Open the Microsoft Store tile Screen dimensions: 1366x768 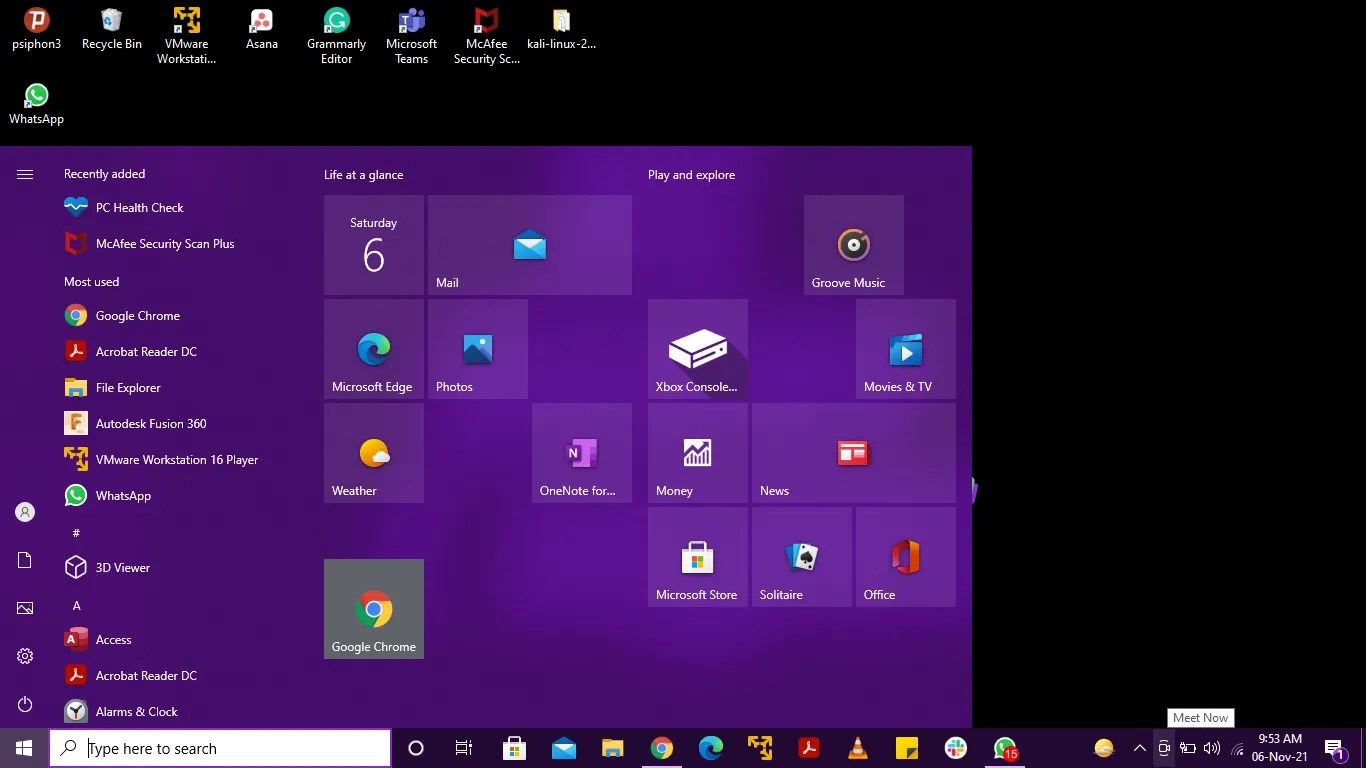698,557
